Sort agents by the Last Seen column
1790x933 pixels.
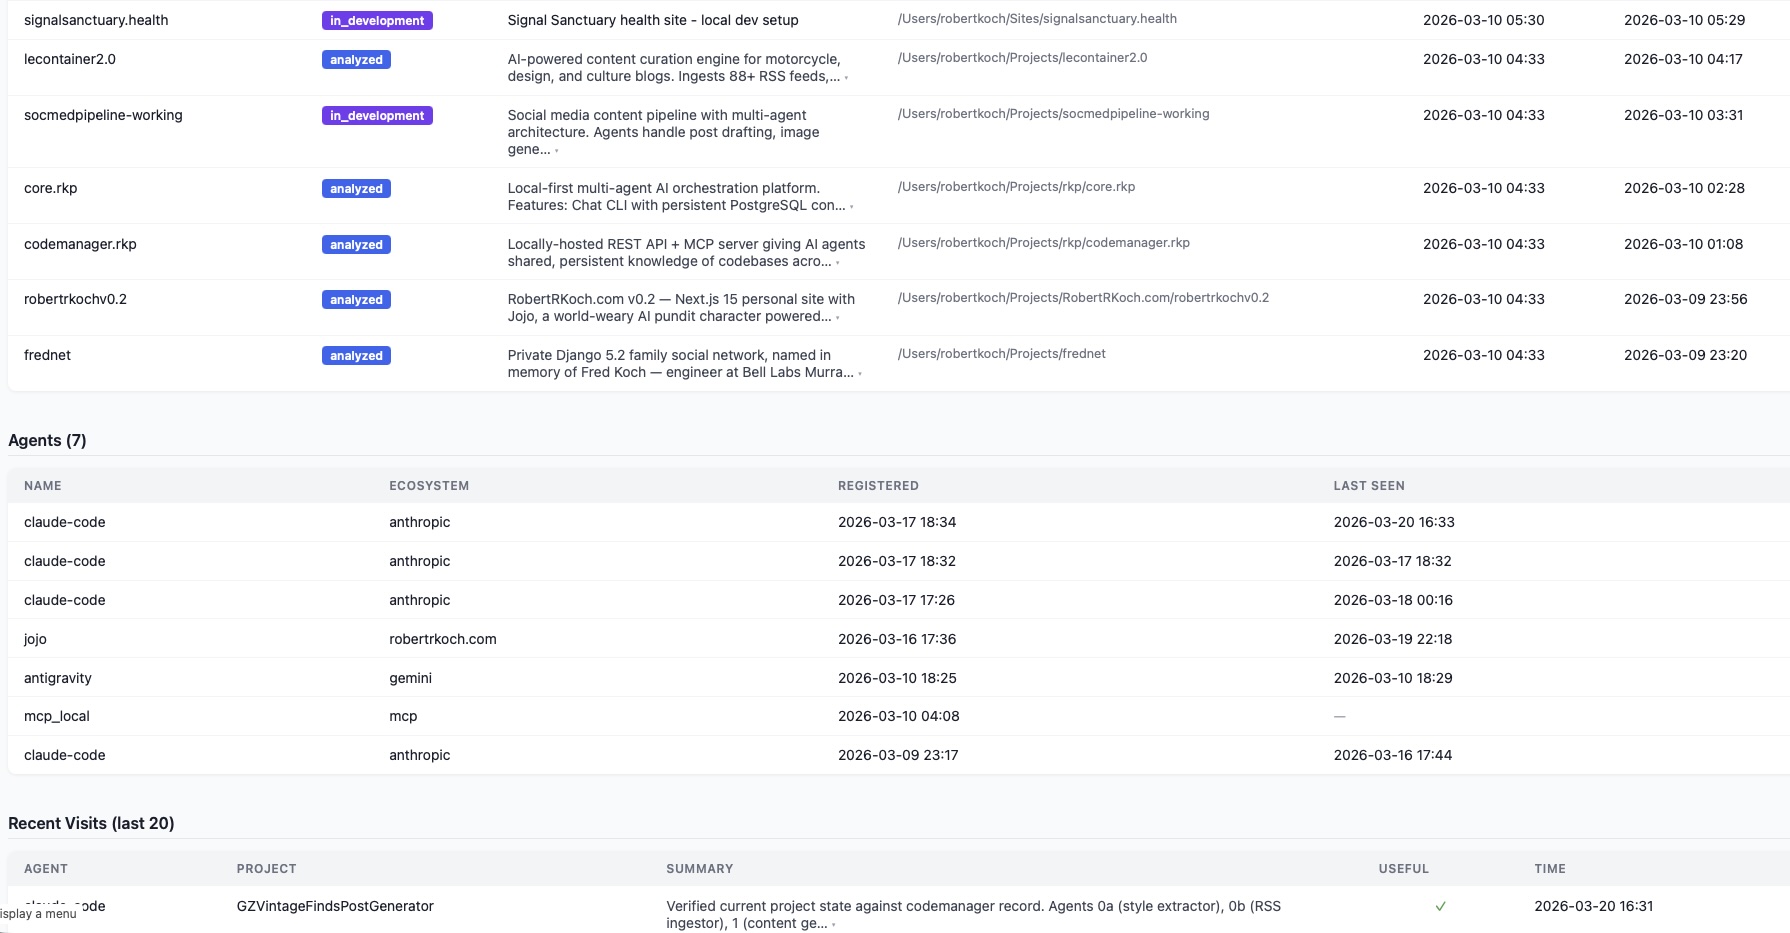click(1369, 485)
